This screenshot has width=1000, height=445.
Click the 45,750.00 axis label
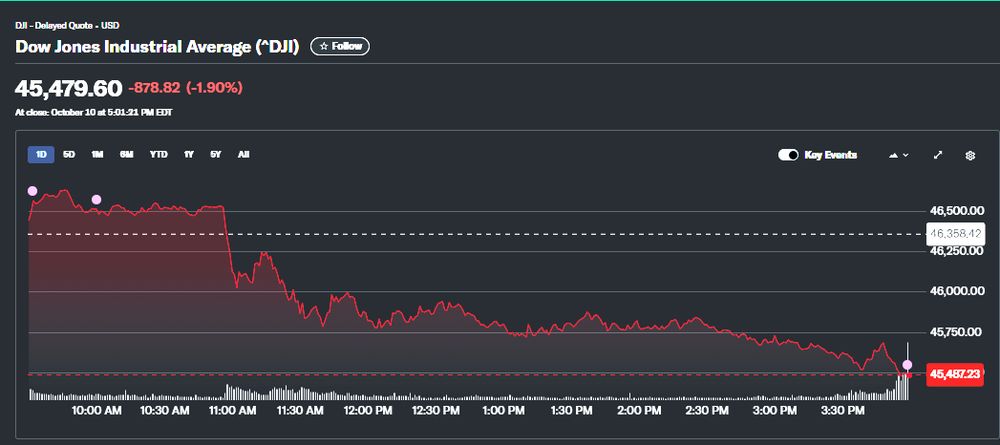click(x=957, y=332)
